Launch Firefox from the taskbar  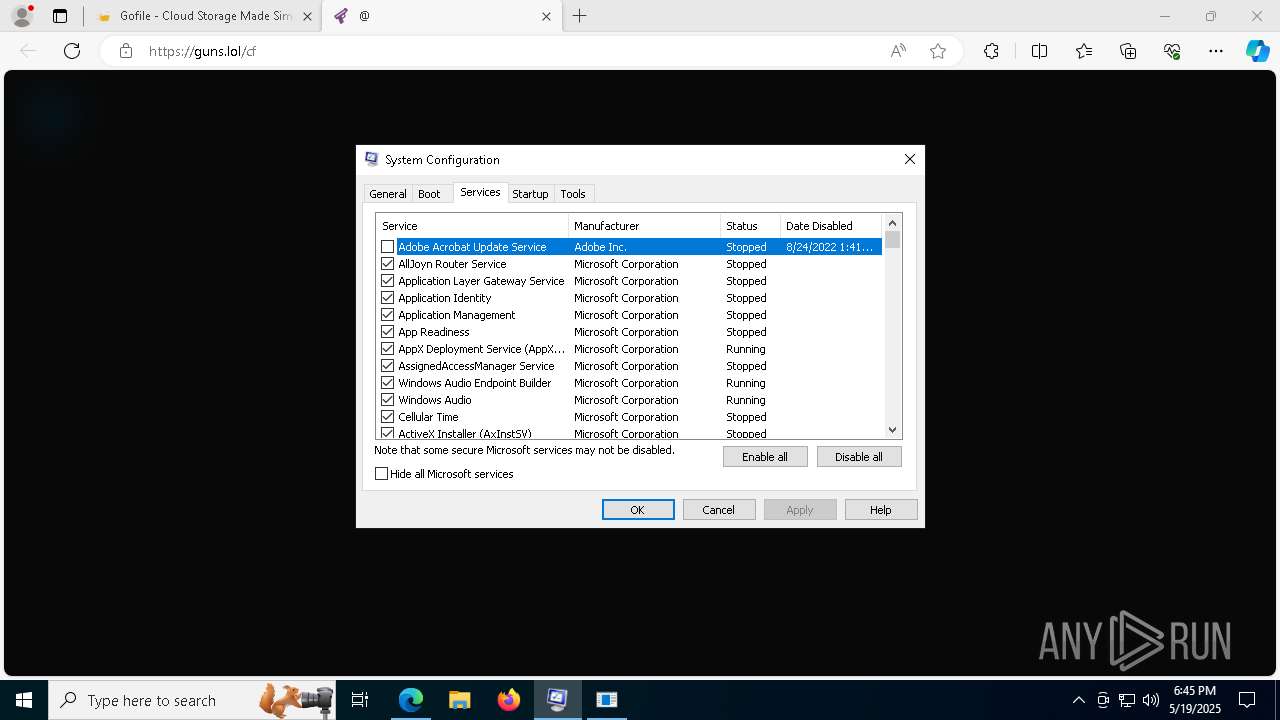(509, 700)
